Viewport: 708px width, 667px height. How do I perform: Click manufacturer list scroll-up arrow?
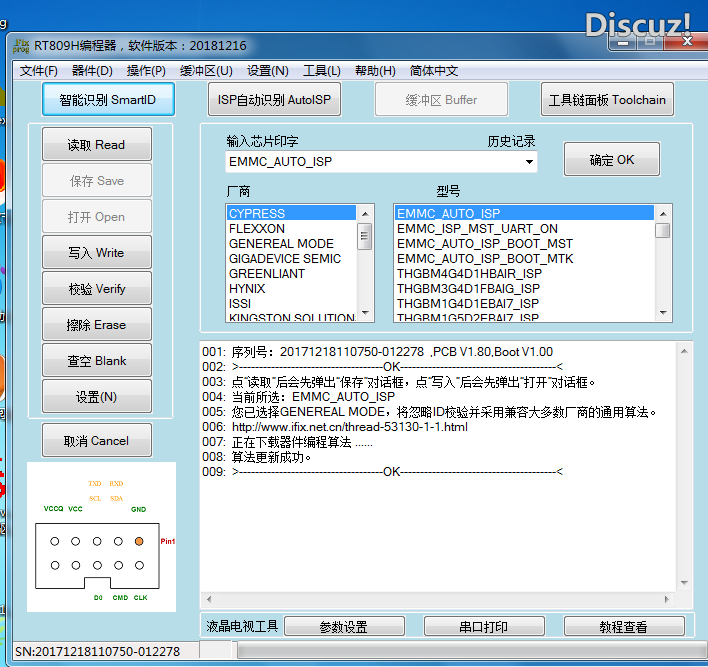pos(365,214)
